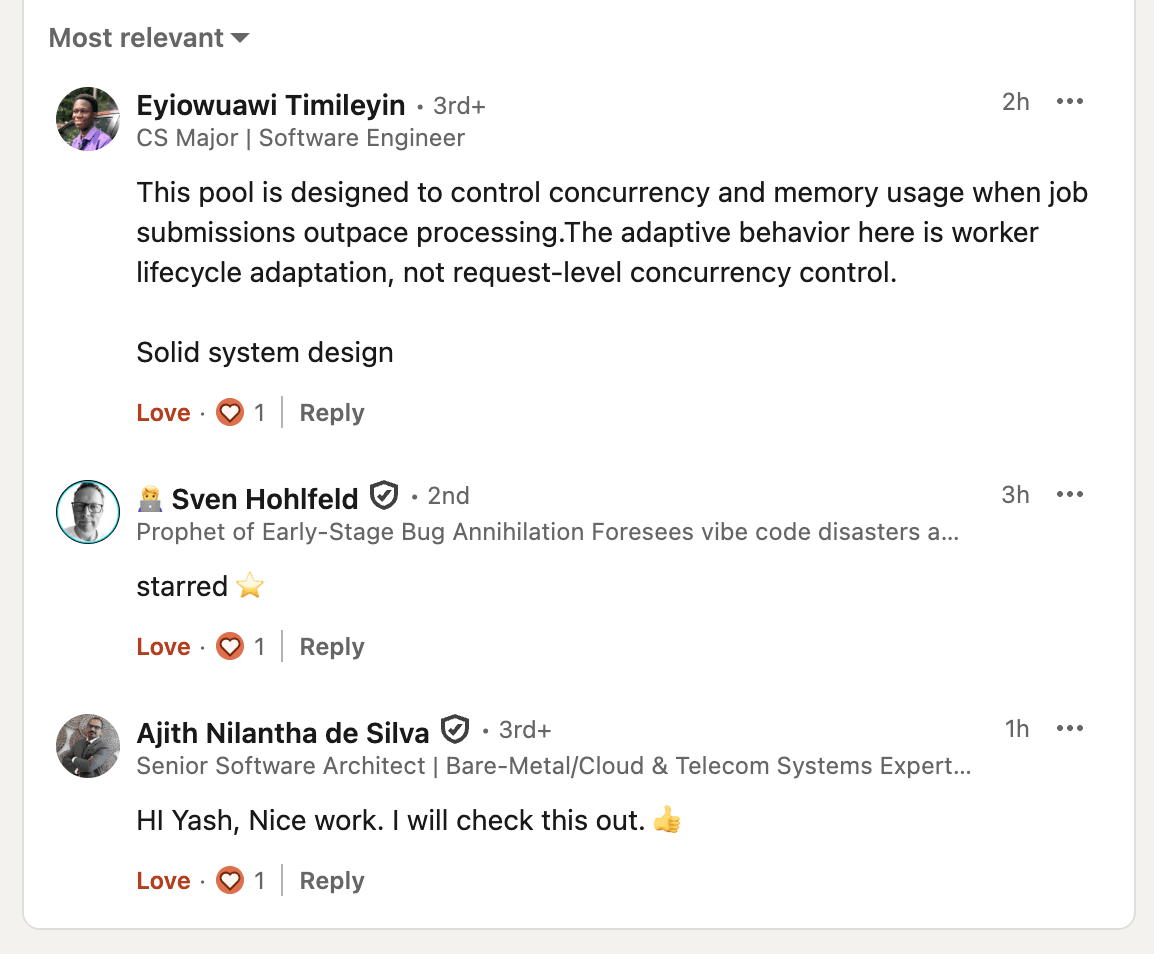1154x954 pixels.
Task: Open the Most relevant sort dropdown
Action: 148,38
